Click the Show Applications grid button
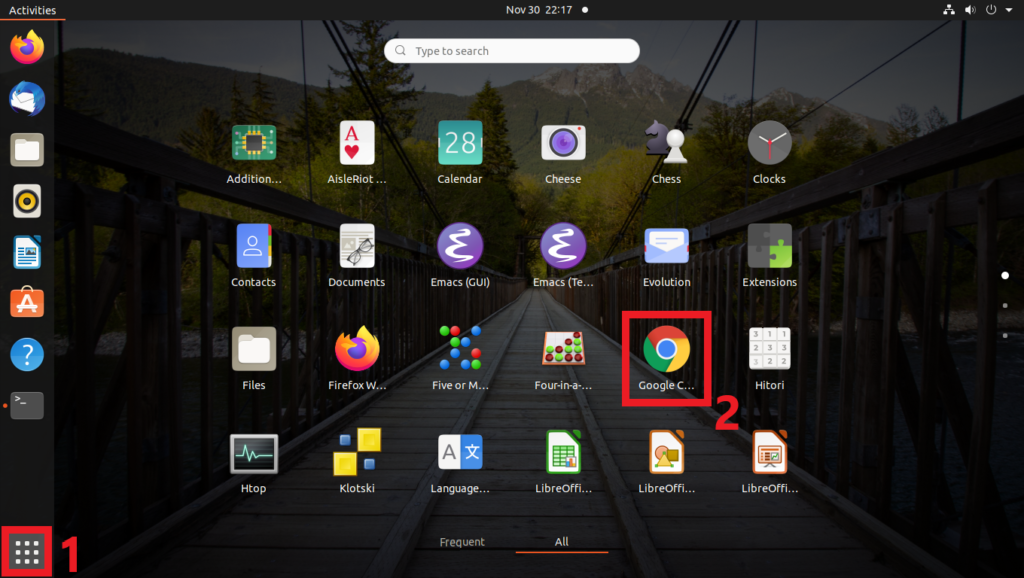 27,551
